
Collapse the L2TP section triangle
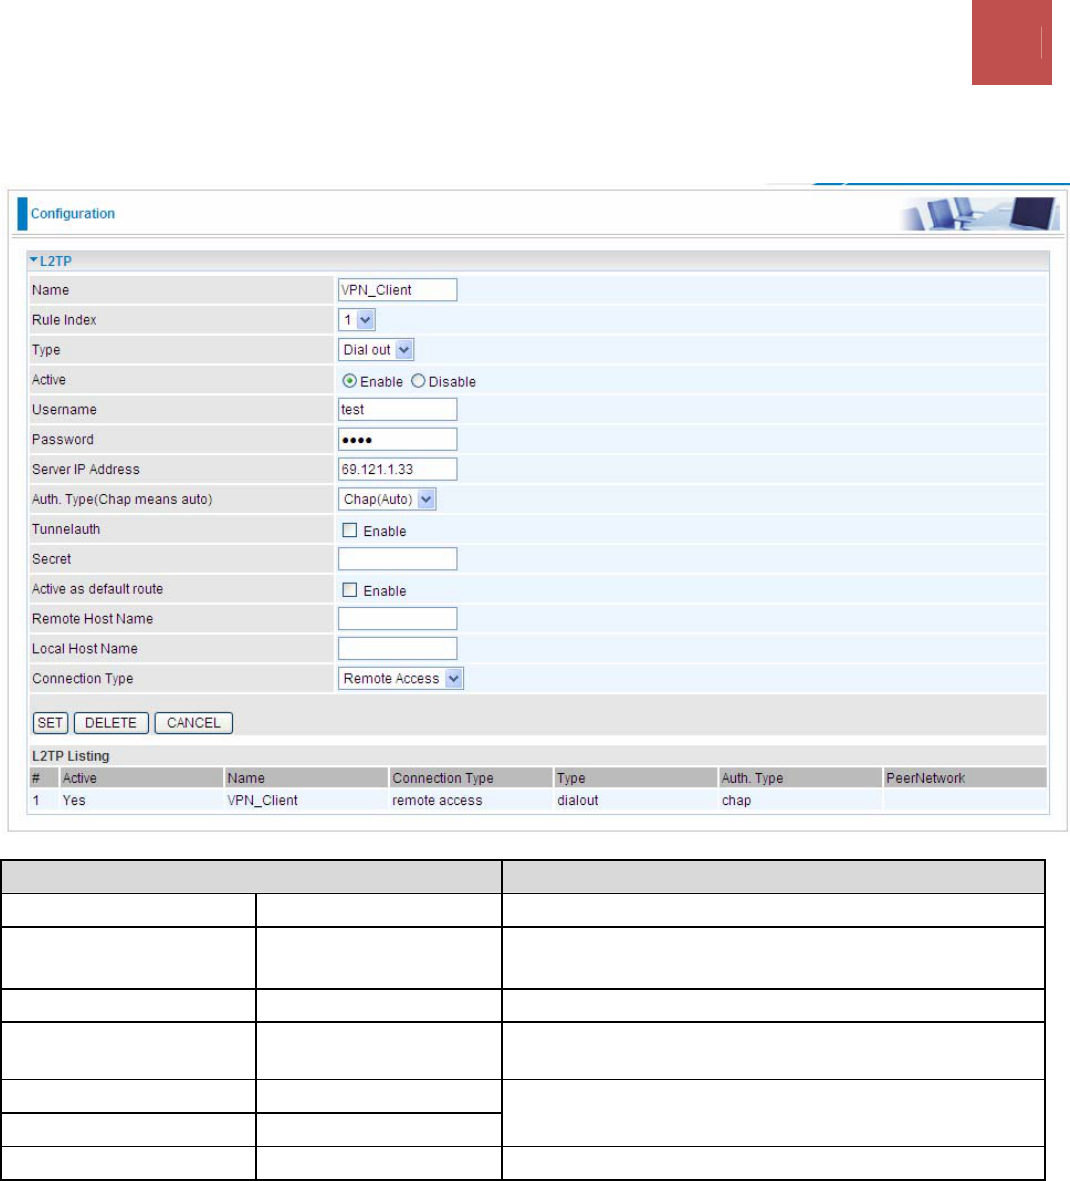tap(33, 260)
